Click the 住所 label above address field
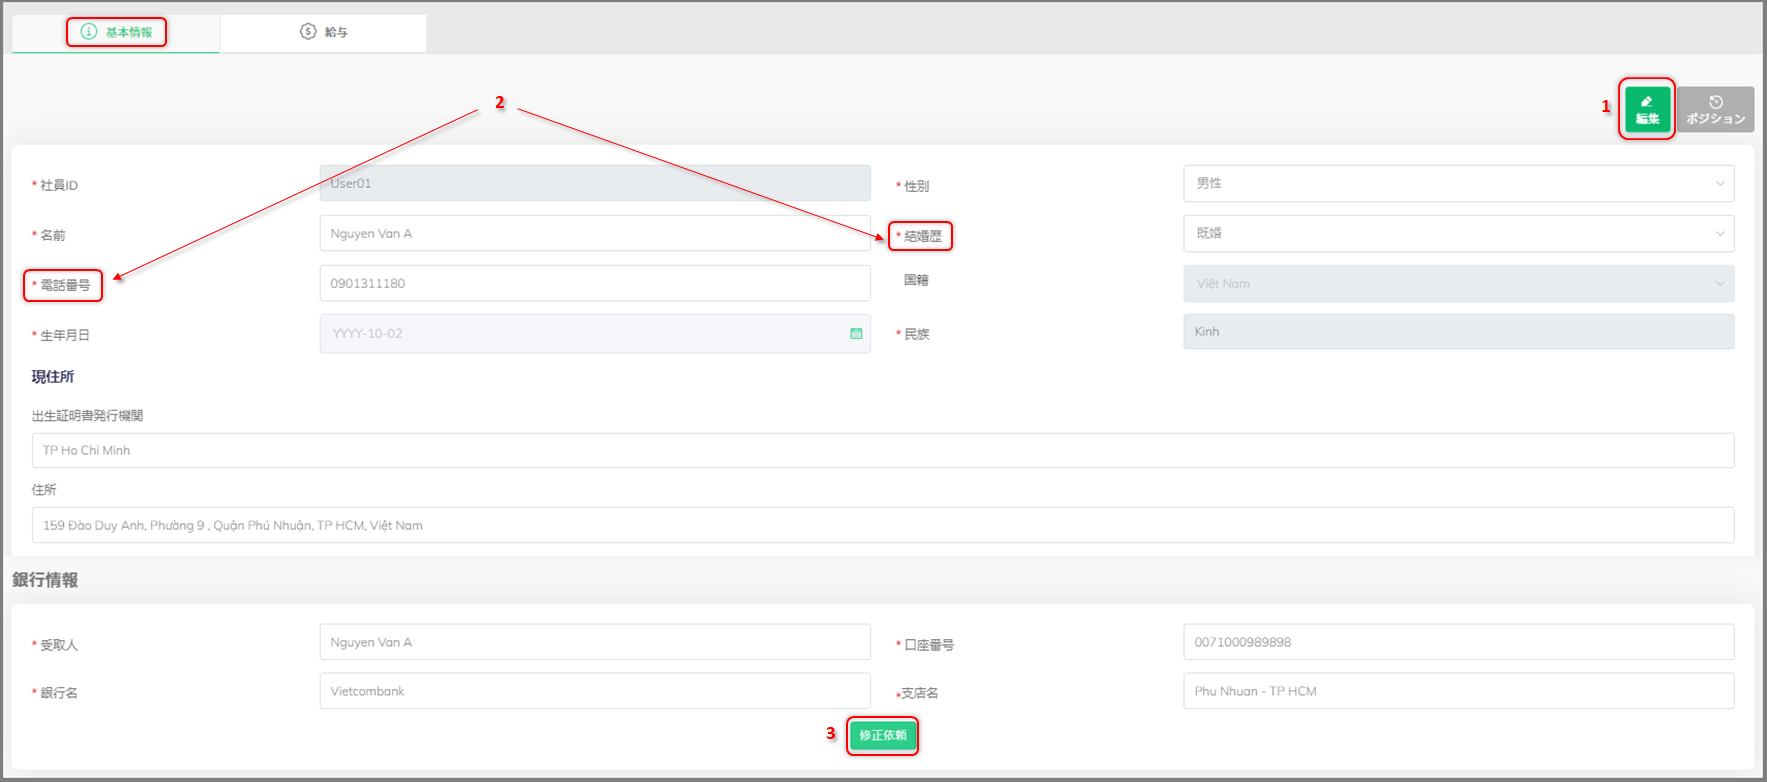 coord(44,490)
